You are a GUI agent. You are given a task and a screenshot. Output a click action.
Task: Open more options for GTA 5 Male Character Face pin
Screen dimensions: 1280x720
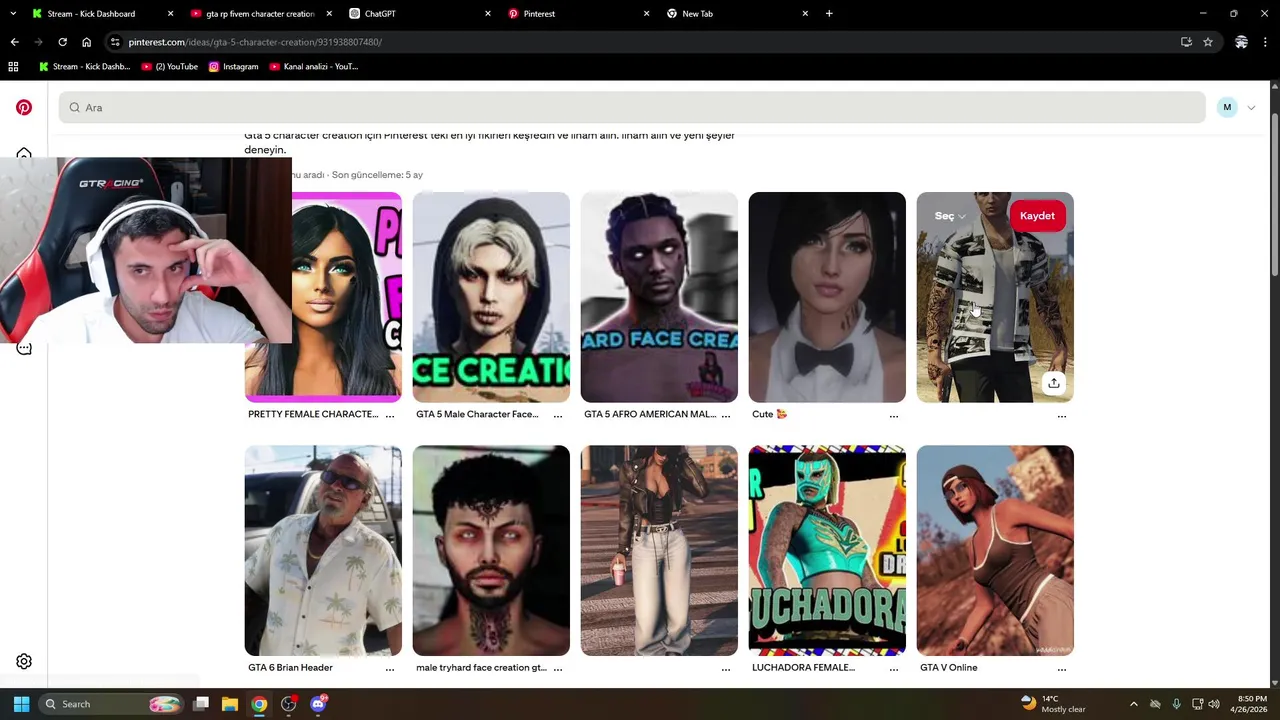pyautogui.click(x=558, y=415)
